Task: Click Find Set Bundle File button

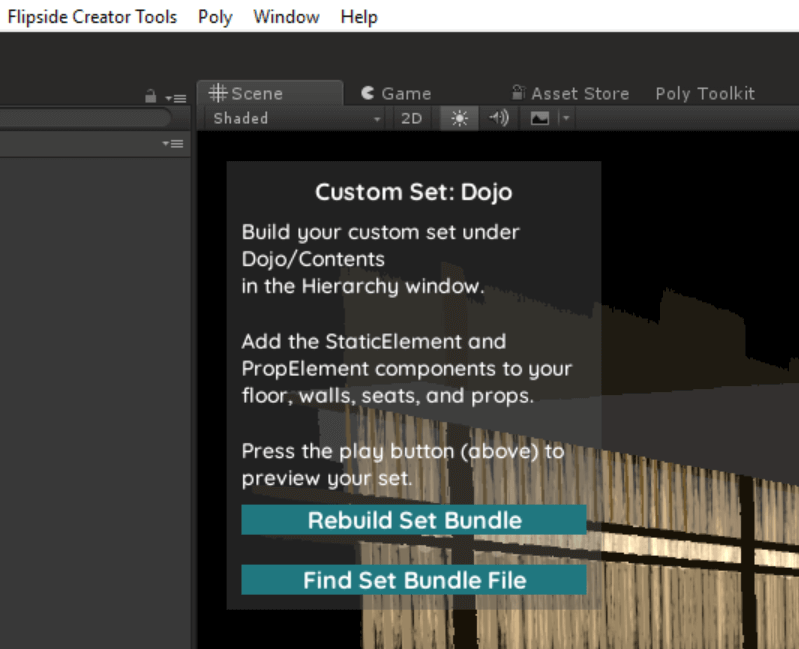Action: tap(414, 580)
